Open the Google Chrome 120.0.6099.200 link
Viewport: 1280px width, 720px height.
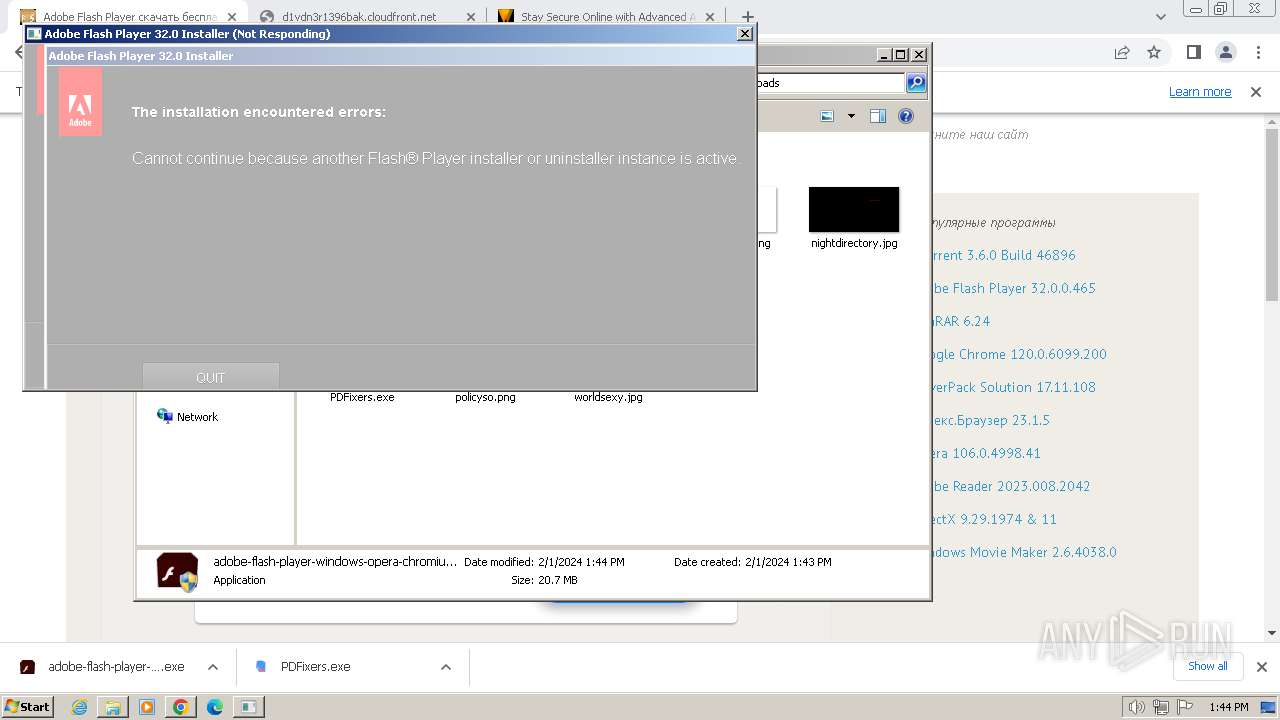tap(1019, 354)
